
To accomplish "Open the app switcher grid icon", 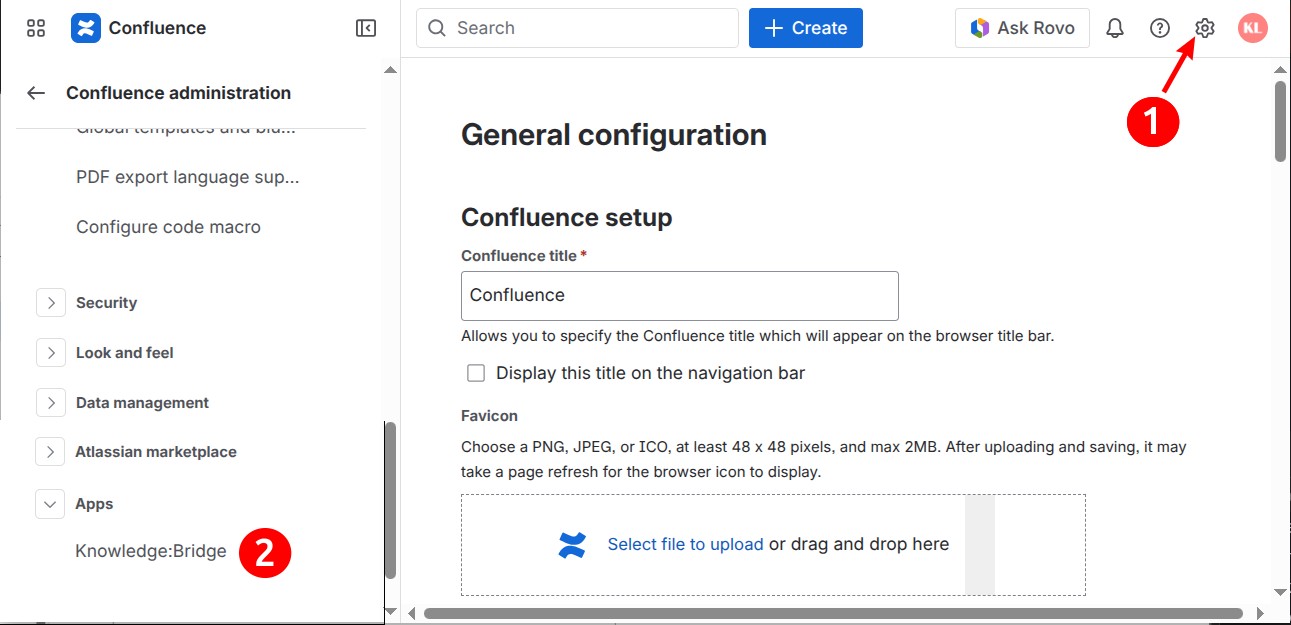I will coord(36,28).
